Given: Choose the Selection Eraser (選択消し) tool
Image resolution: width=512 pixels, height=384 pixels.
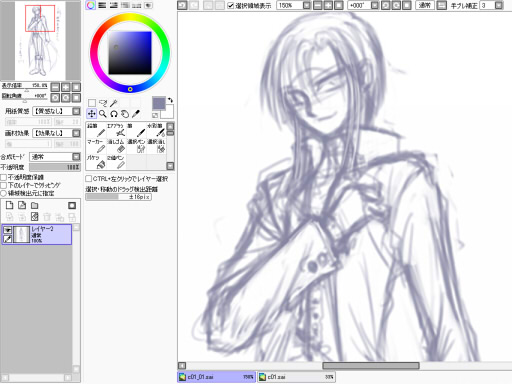Looking at the screenshot, I should (156, 146).
